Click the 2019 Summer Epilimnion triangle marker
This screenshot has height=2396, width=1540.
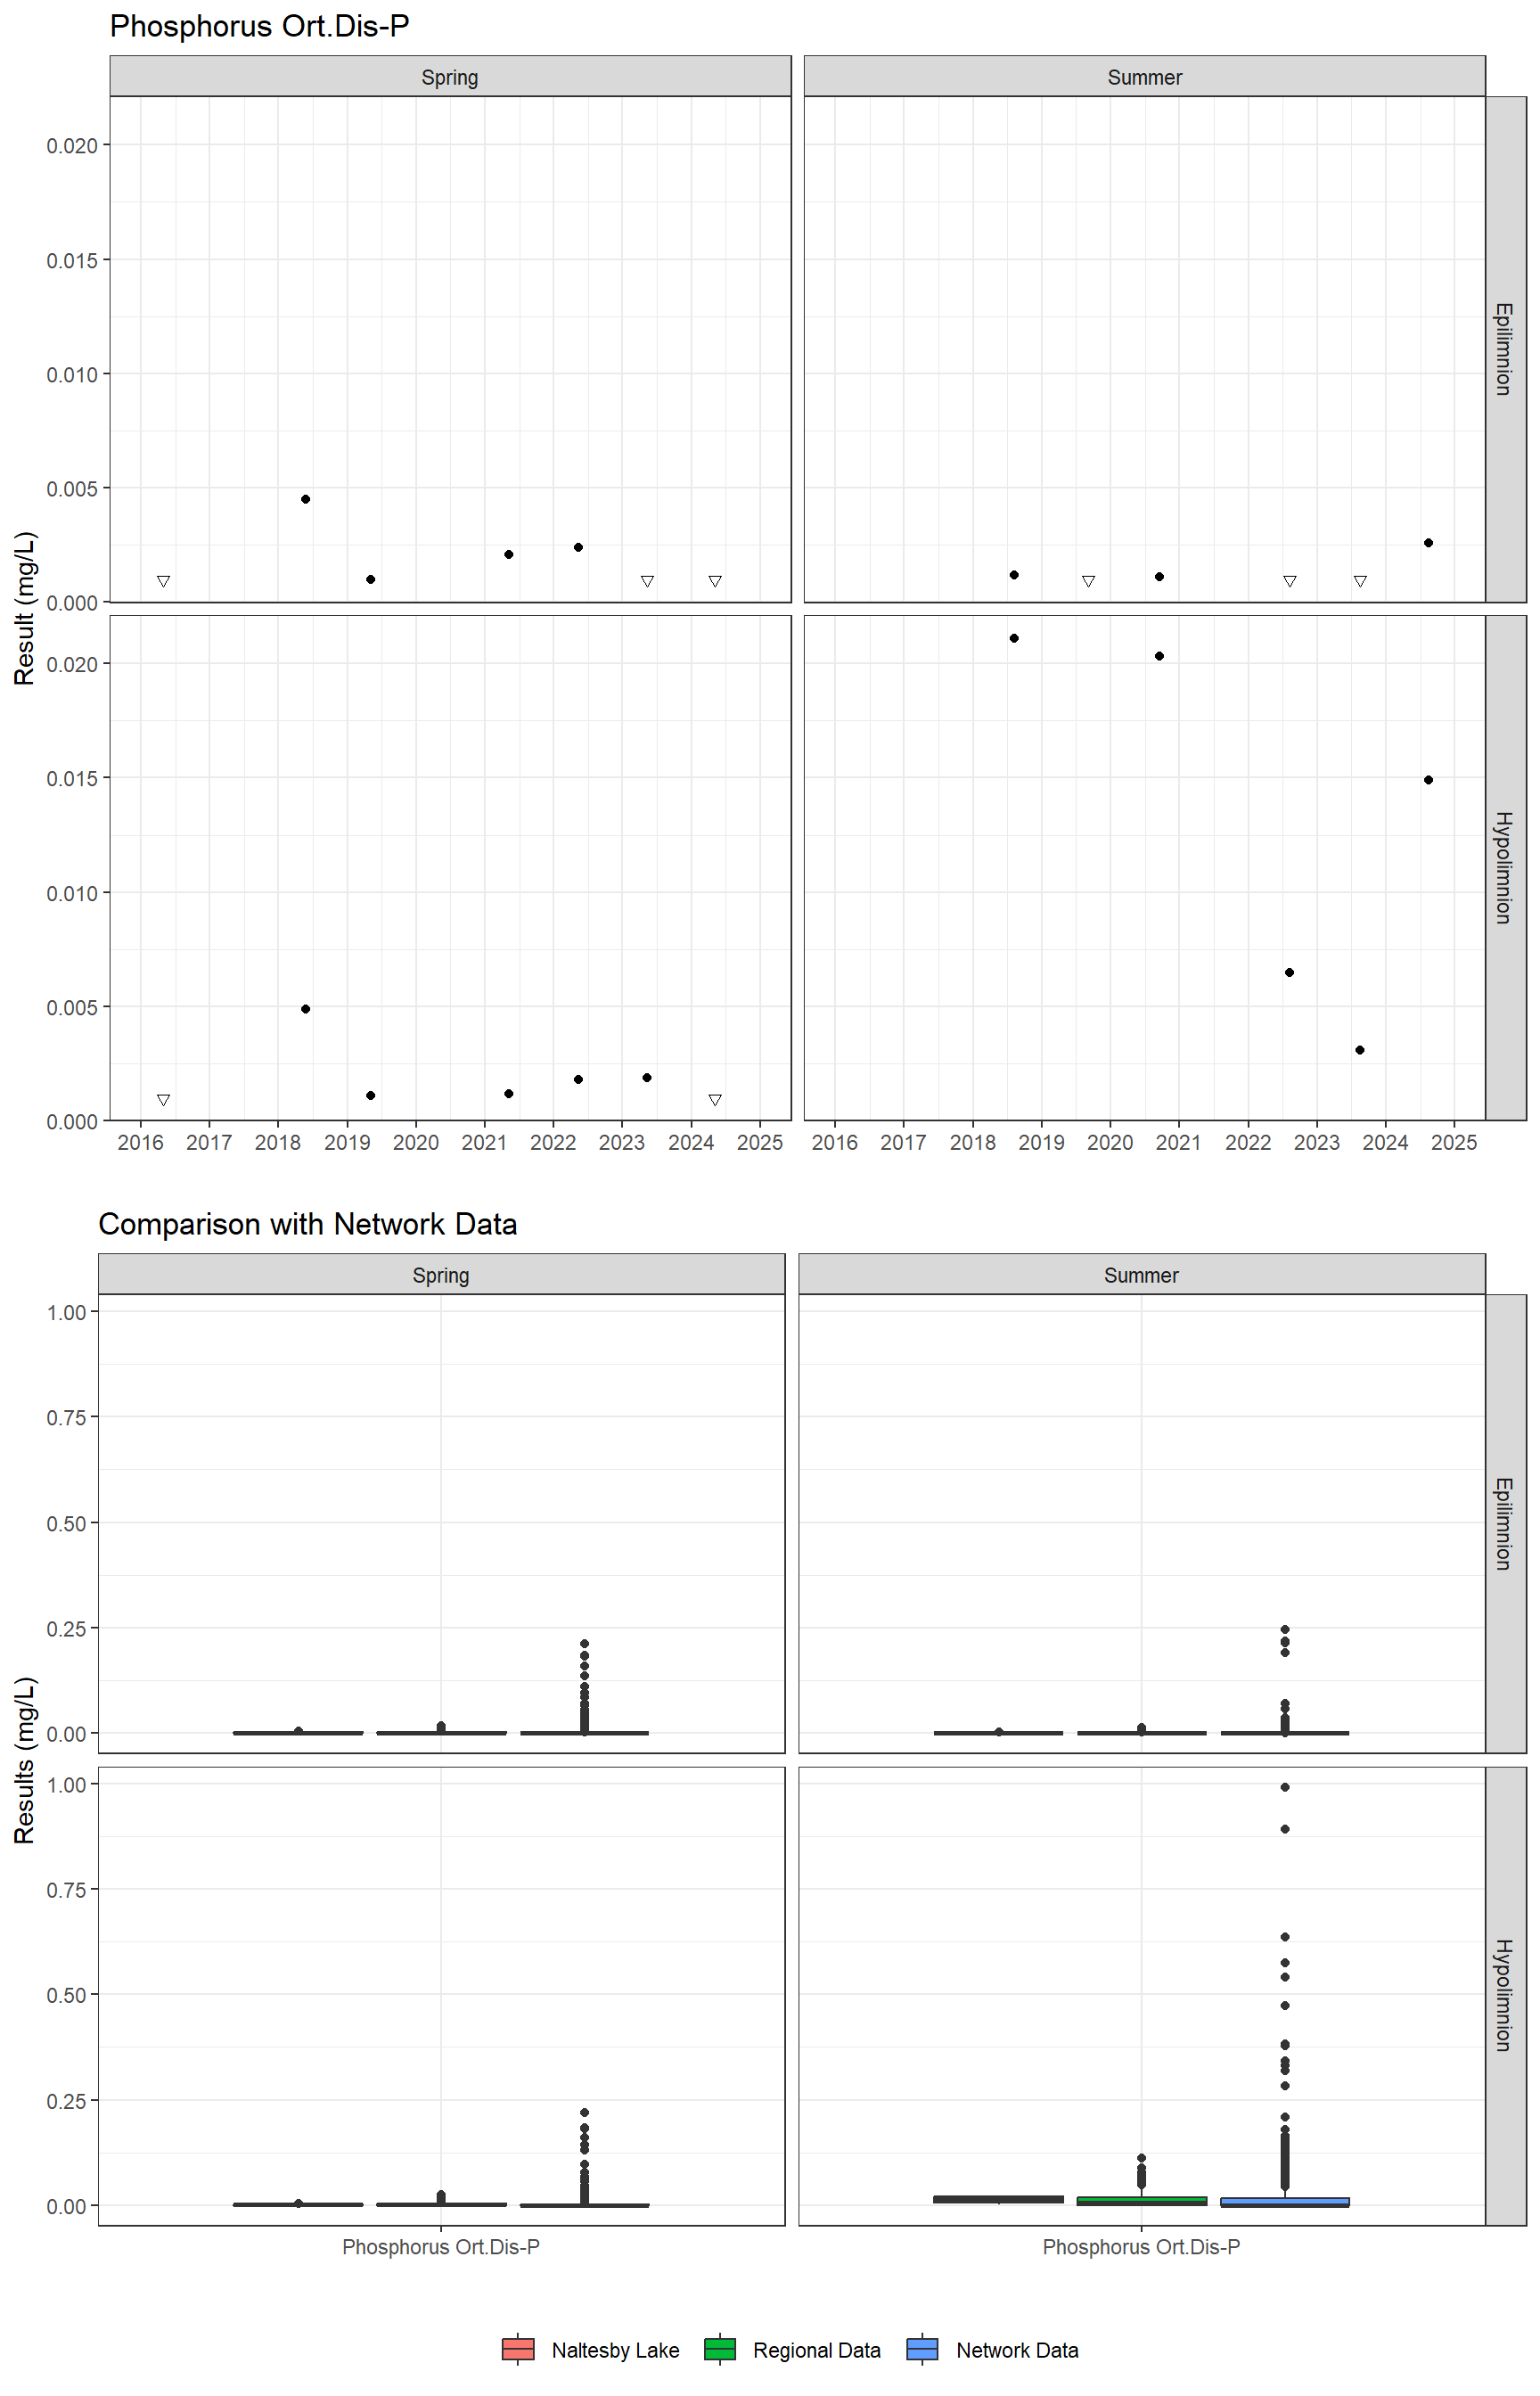pos(1088,581)
